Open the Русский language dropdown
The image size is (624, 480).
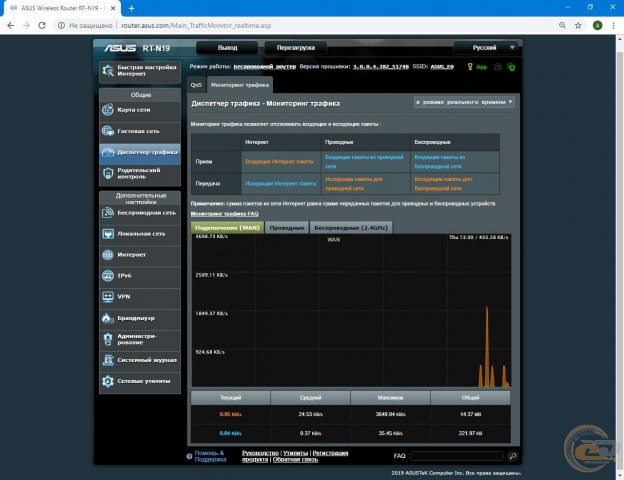point(487,48)
